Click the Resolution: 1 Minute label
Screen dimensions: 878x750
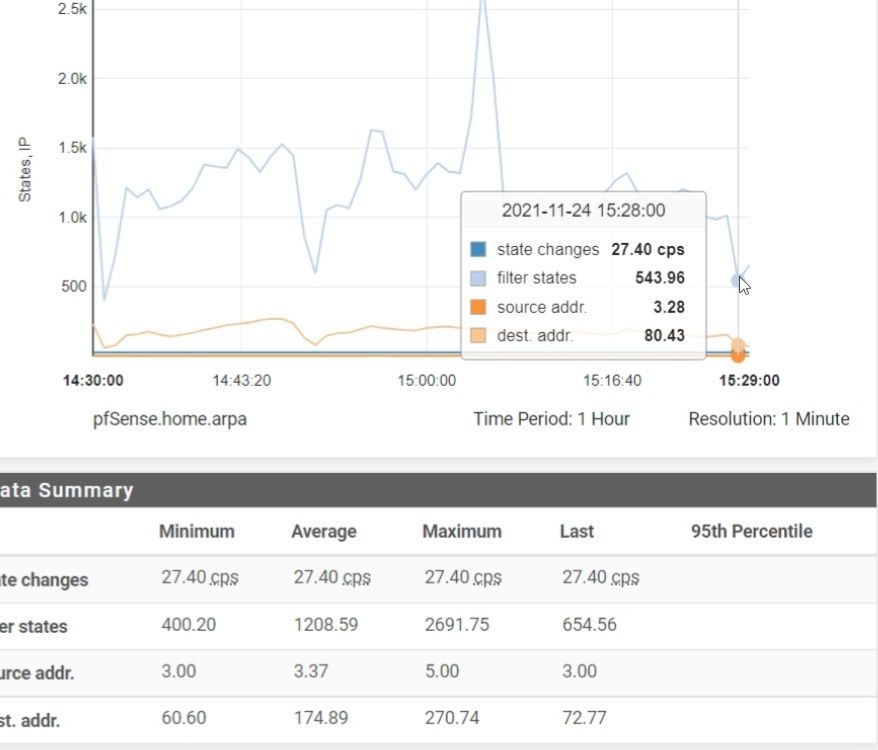pos(769,419)
